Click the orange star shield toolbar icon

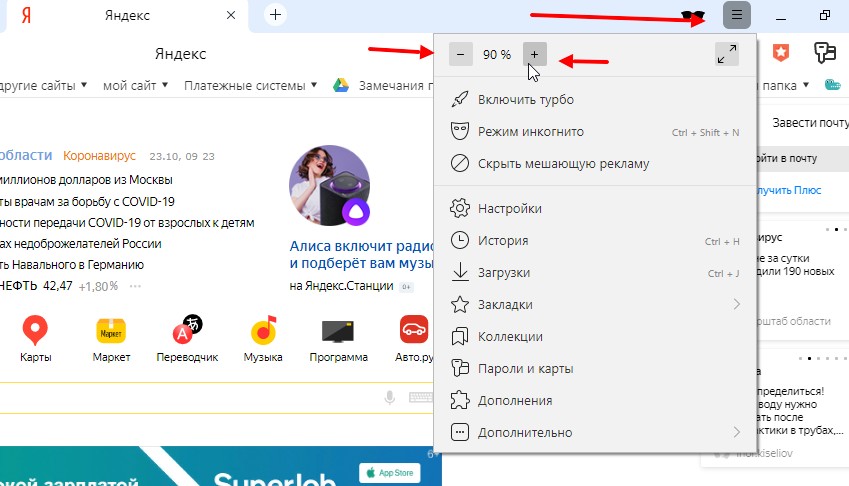tap(780, 52)
